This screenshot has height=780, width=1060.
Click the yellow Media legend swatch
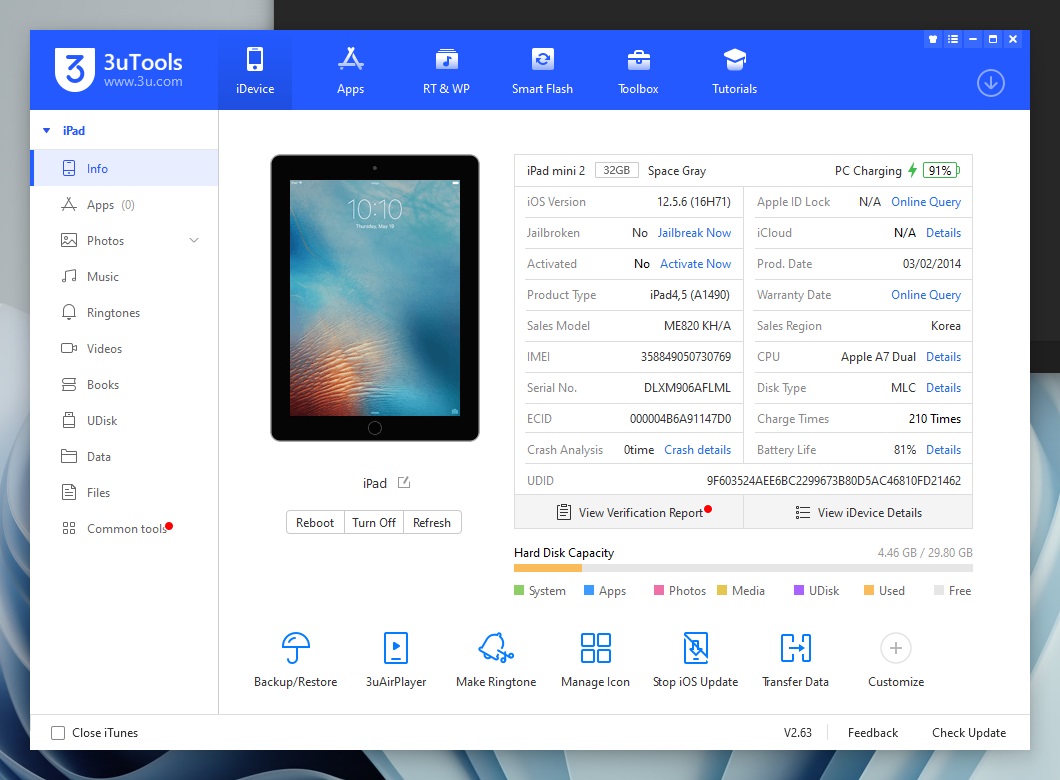click(x=722, y=590)
